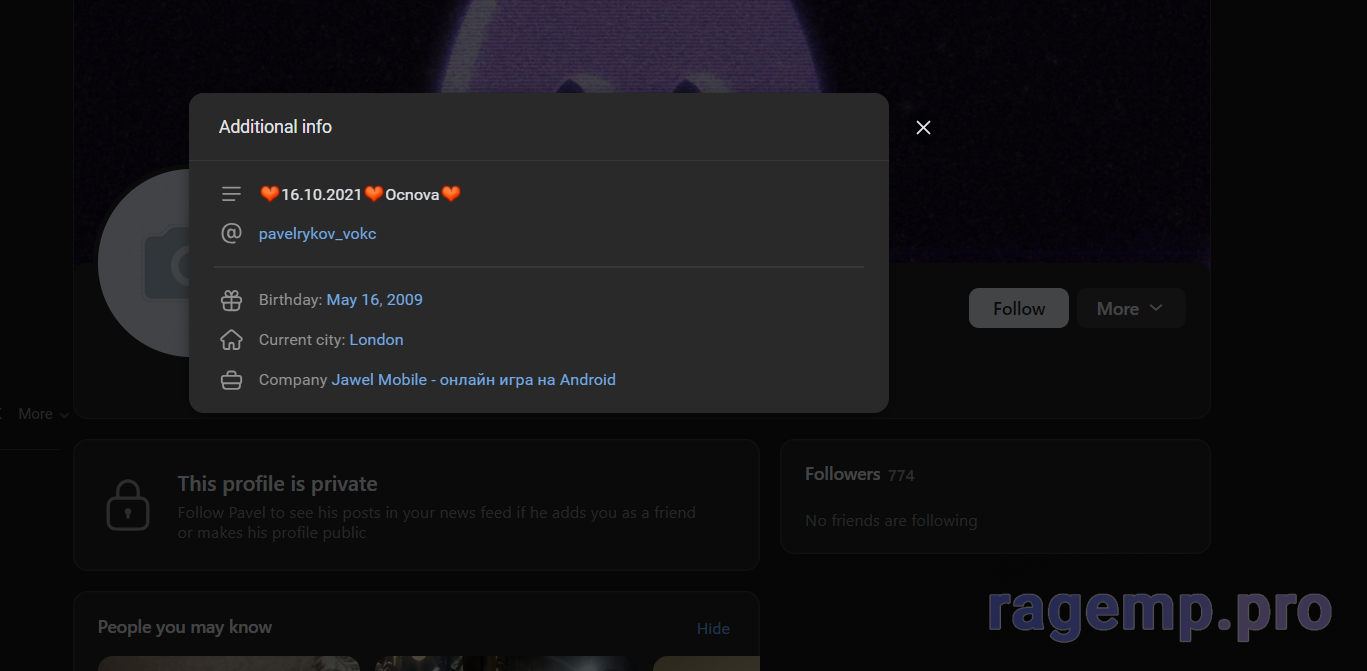Click the gift birthday icon
Viewport: 1367px width, 671px height.
[x=231, y=300]
